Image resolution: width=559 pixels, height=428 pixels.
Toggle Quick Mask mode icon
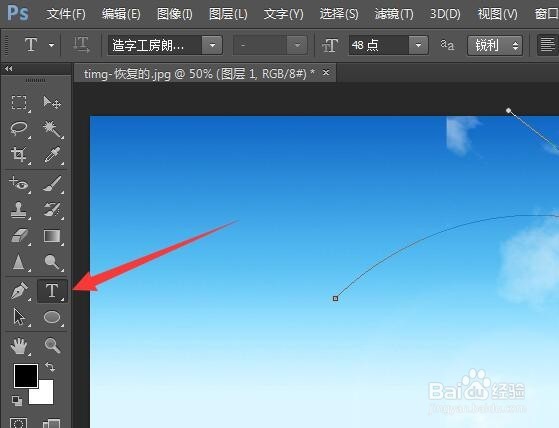pos(19,423)
